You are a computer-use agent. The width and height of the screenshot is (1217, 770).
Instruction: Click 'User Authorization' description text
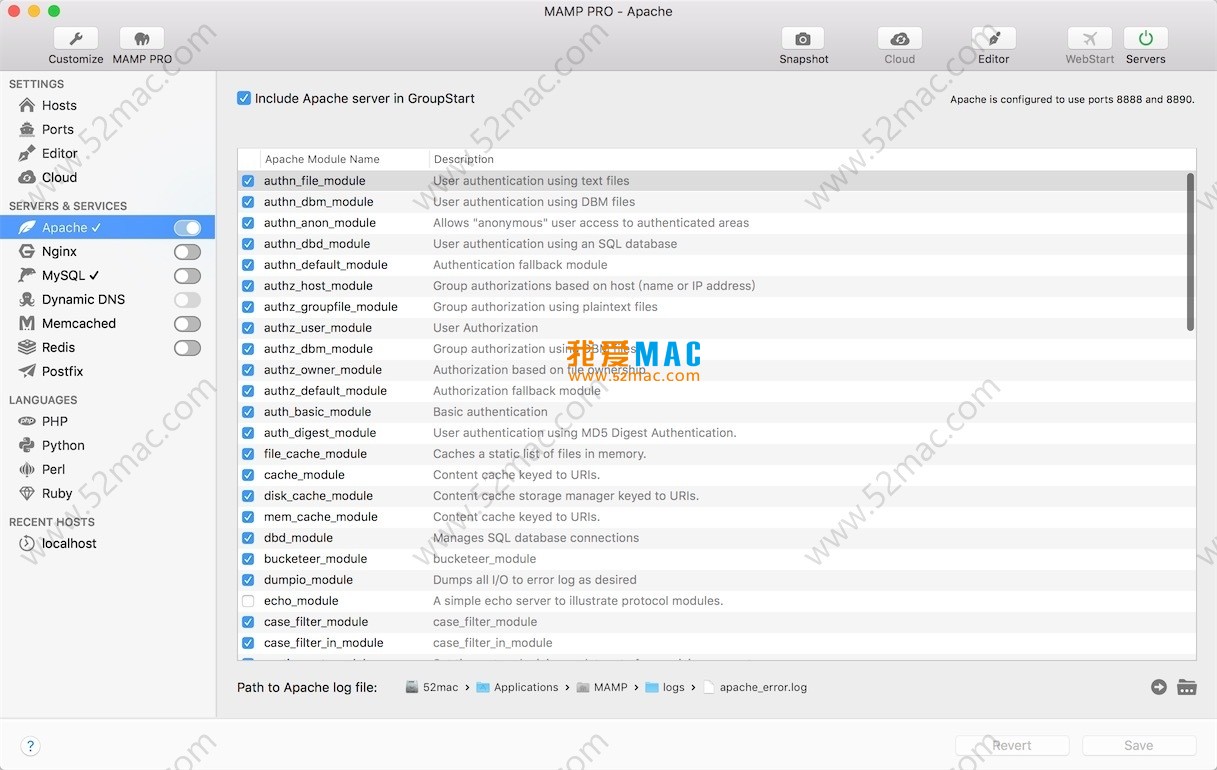485,328
